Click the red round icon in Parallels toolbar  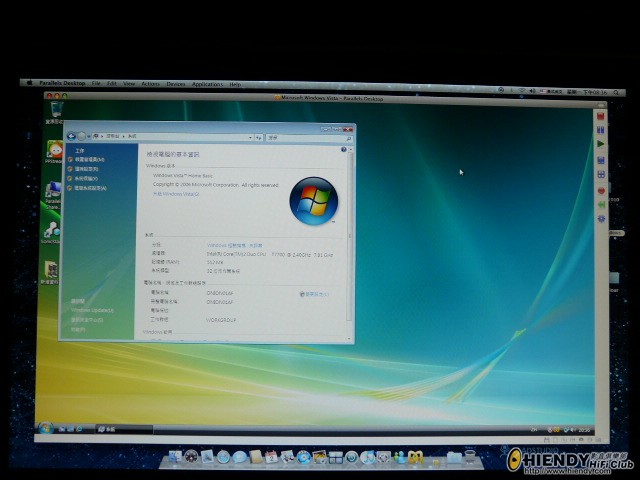(601, 191)
